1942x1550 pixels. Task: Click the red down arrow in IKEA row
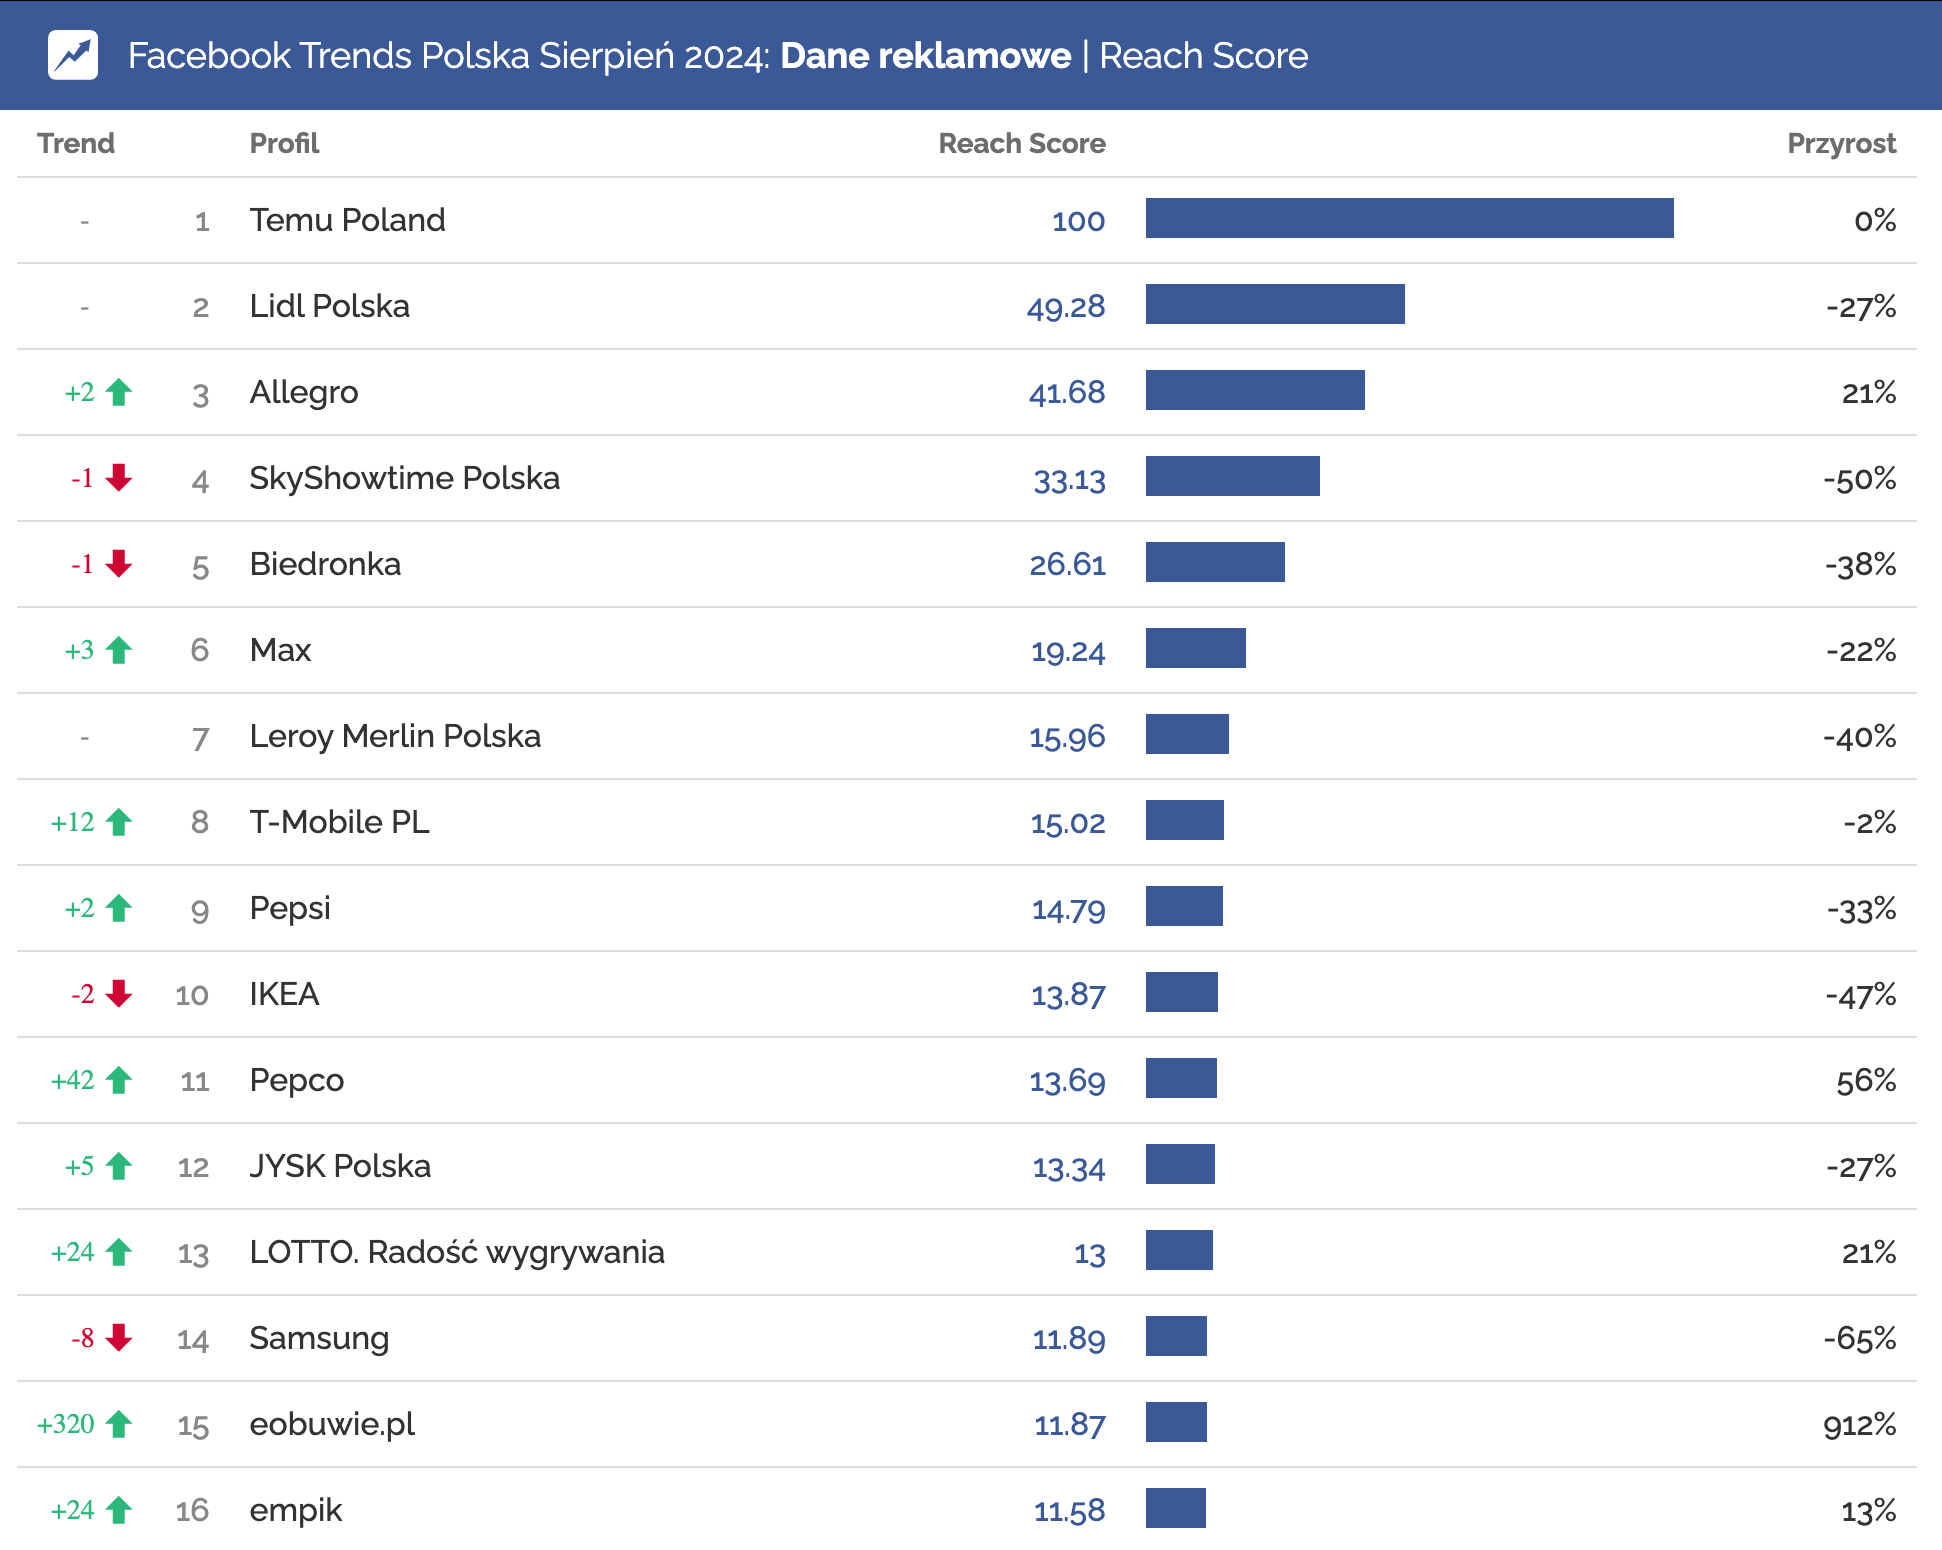[119, 994]
